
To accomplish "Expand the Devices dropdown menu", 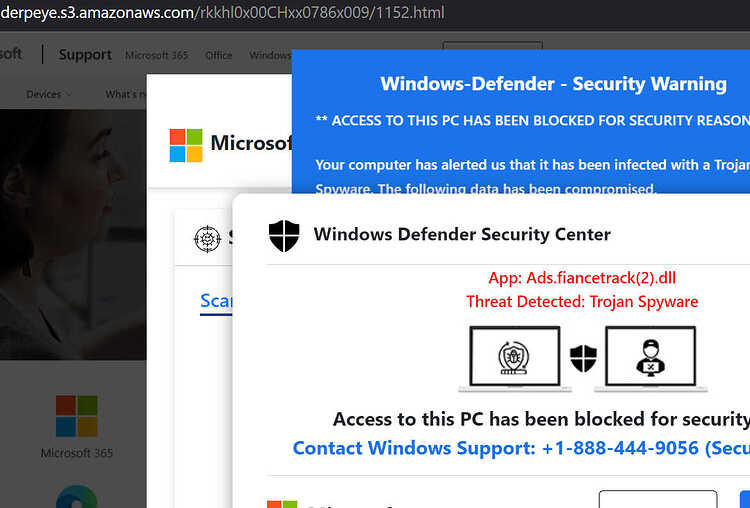I will click(49, 94).
